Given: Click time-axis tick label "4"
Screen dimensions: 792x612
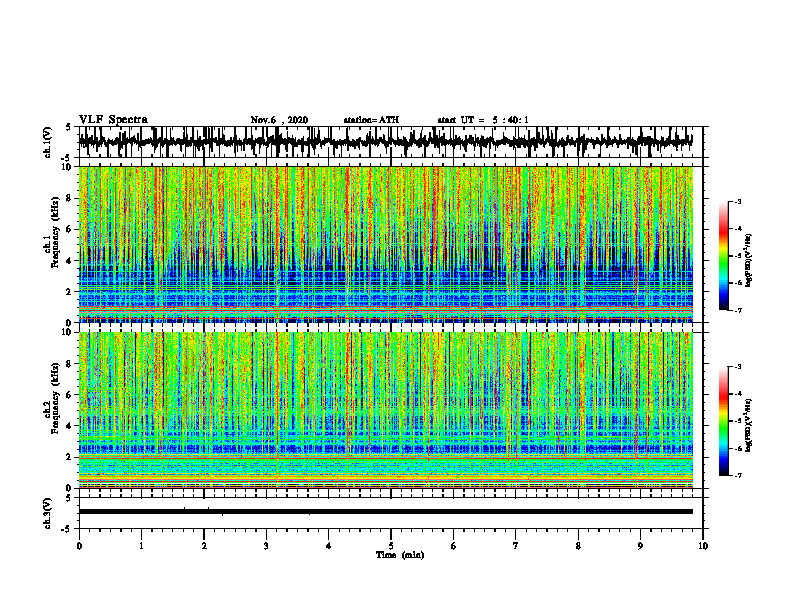Looking at the screenshot, I should pyautogui.click(x=329, y=546).
